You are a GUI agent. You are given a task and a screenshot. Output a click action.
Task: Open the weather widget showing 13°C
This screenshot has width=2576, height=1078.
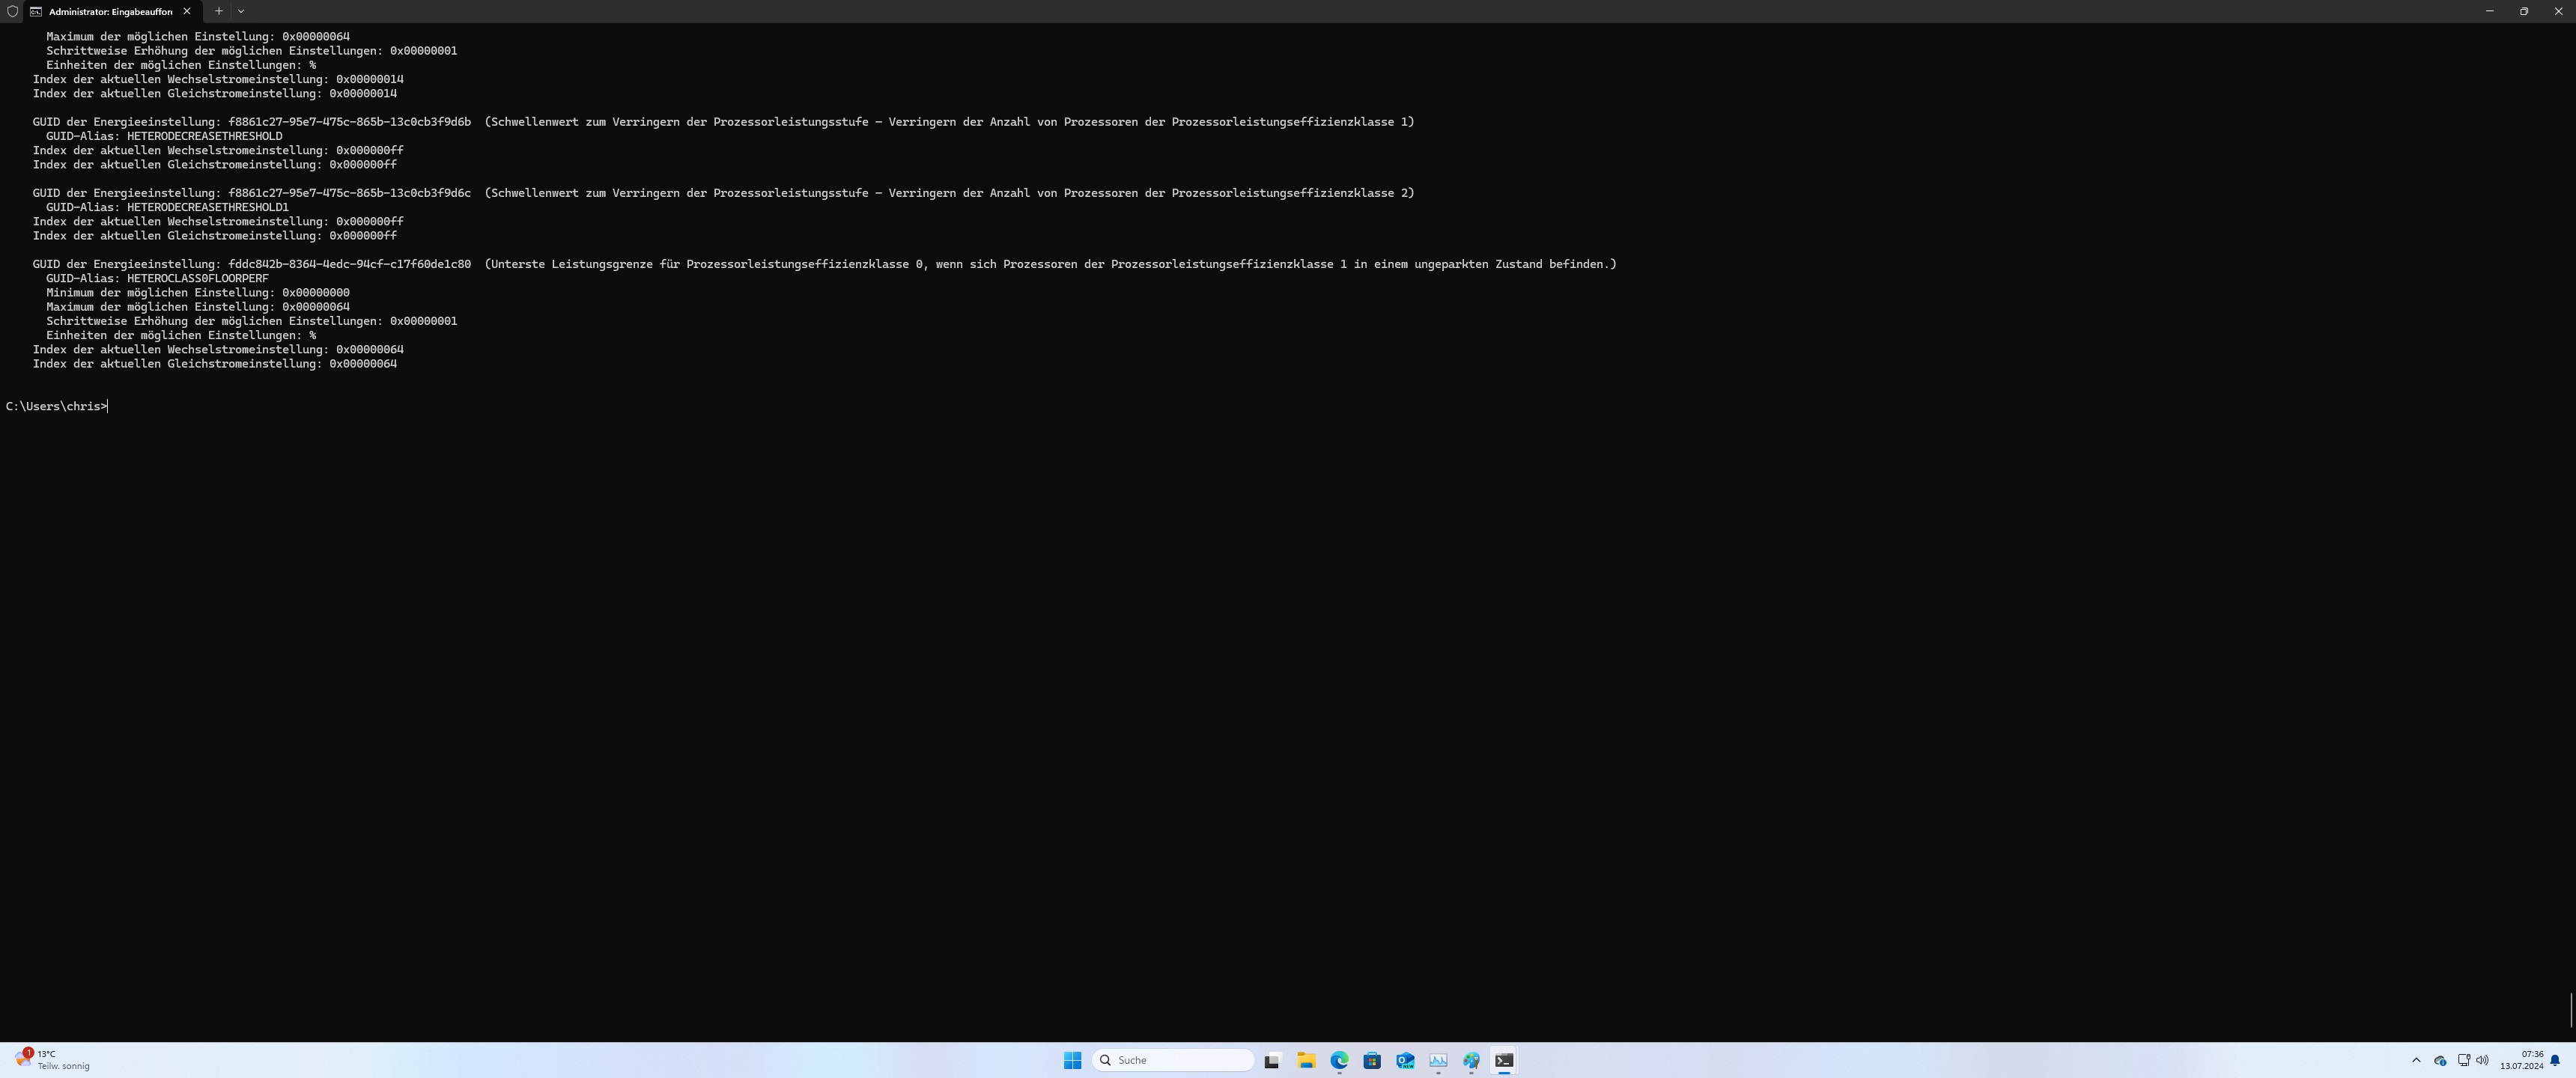coord(52,1060)
